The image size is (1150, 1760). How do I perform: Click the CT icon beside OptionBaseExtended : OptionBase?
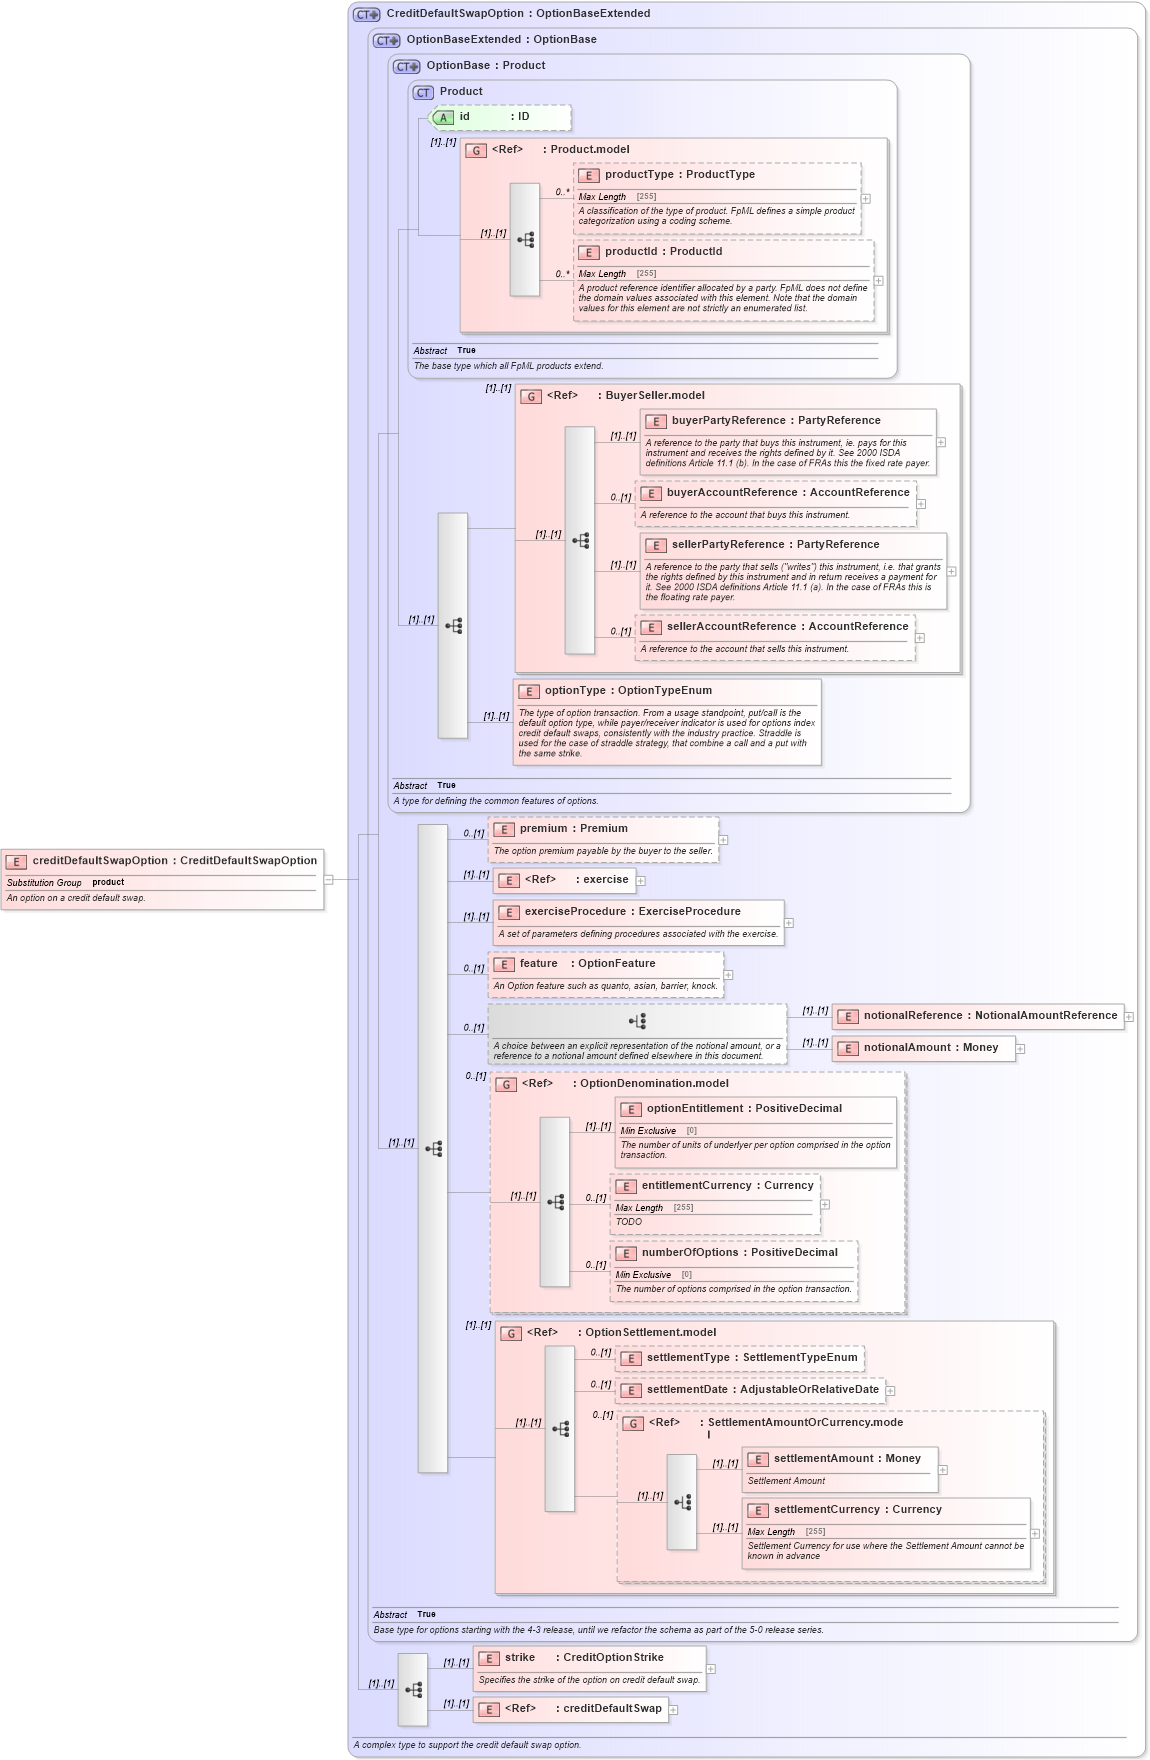[387, 40]
